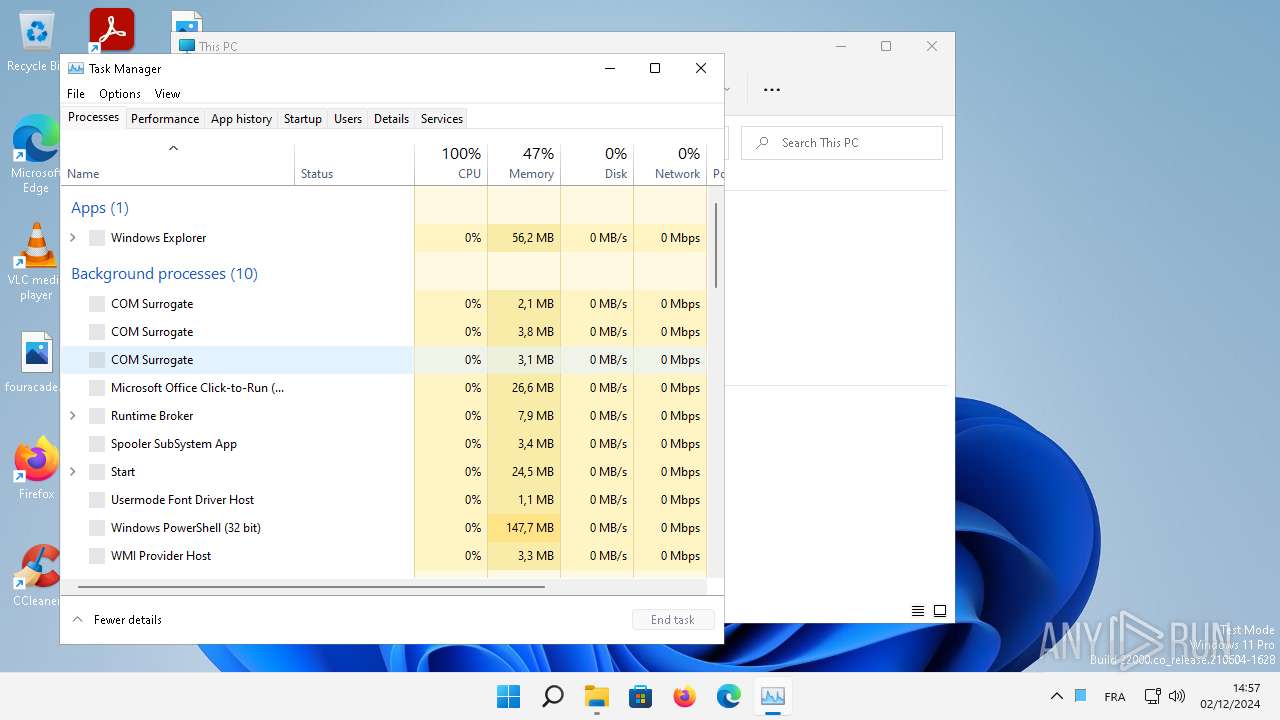
Task: Open the File menu in Task Manager
Action: 76,94
